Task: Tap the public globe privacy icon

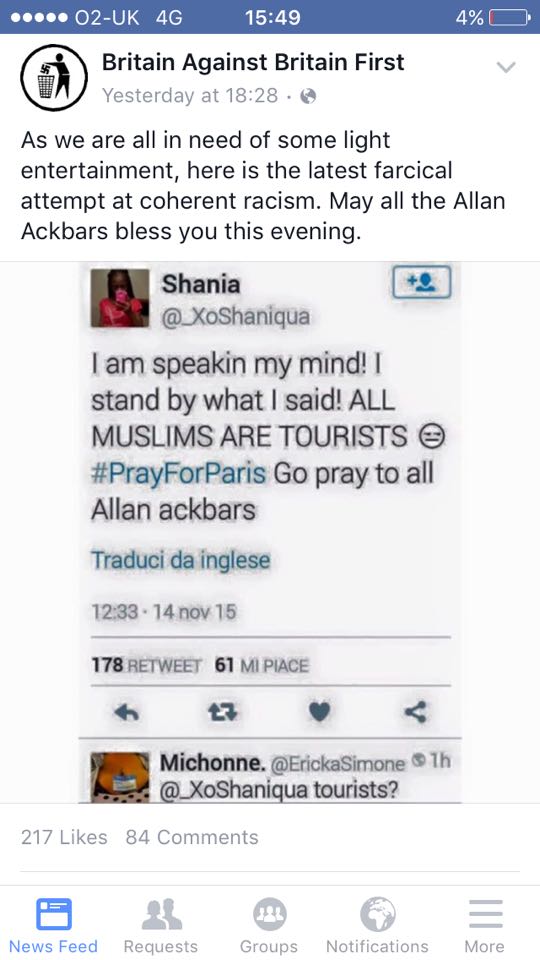Action: (309, 96)
